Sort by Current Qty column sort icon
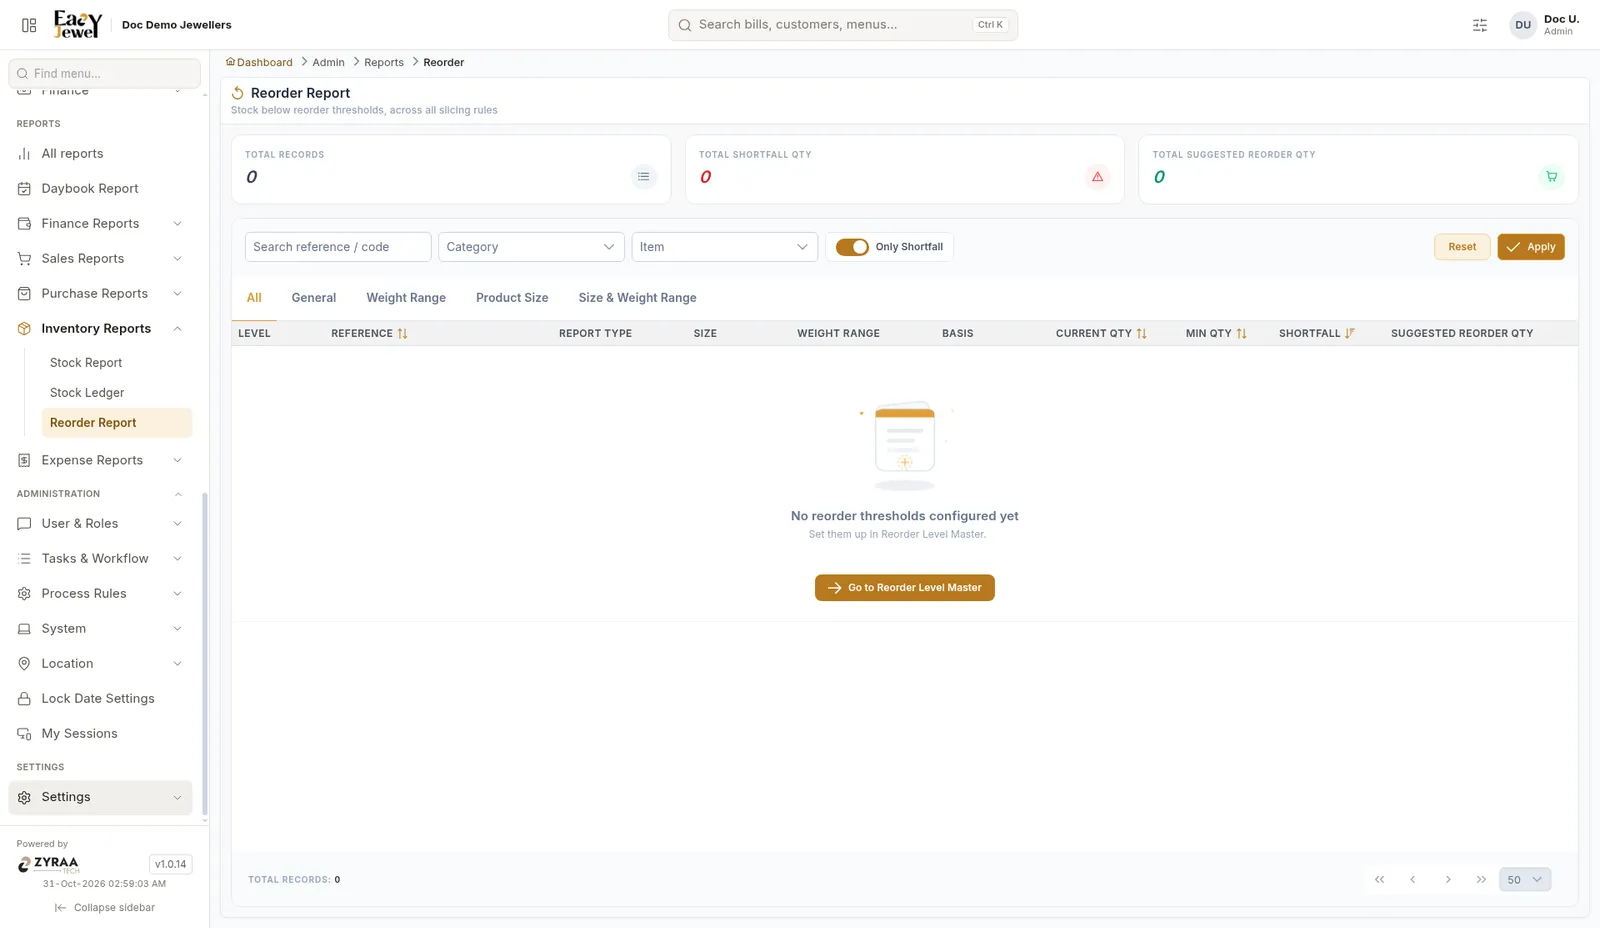Image resolution: width=1600 pixels, height=928 pixels. click(x=1141, y=334)
